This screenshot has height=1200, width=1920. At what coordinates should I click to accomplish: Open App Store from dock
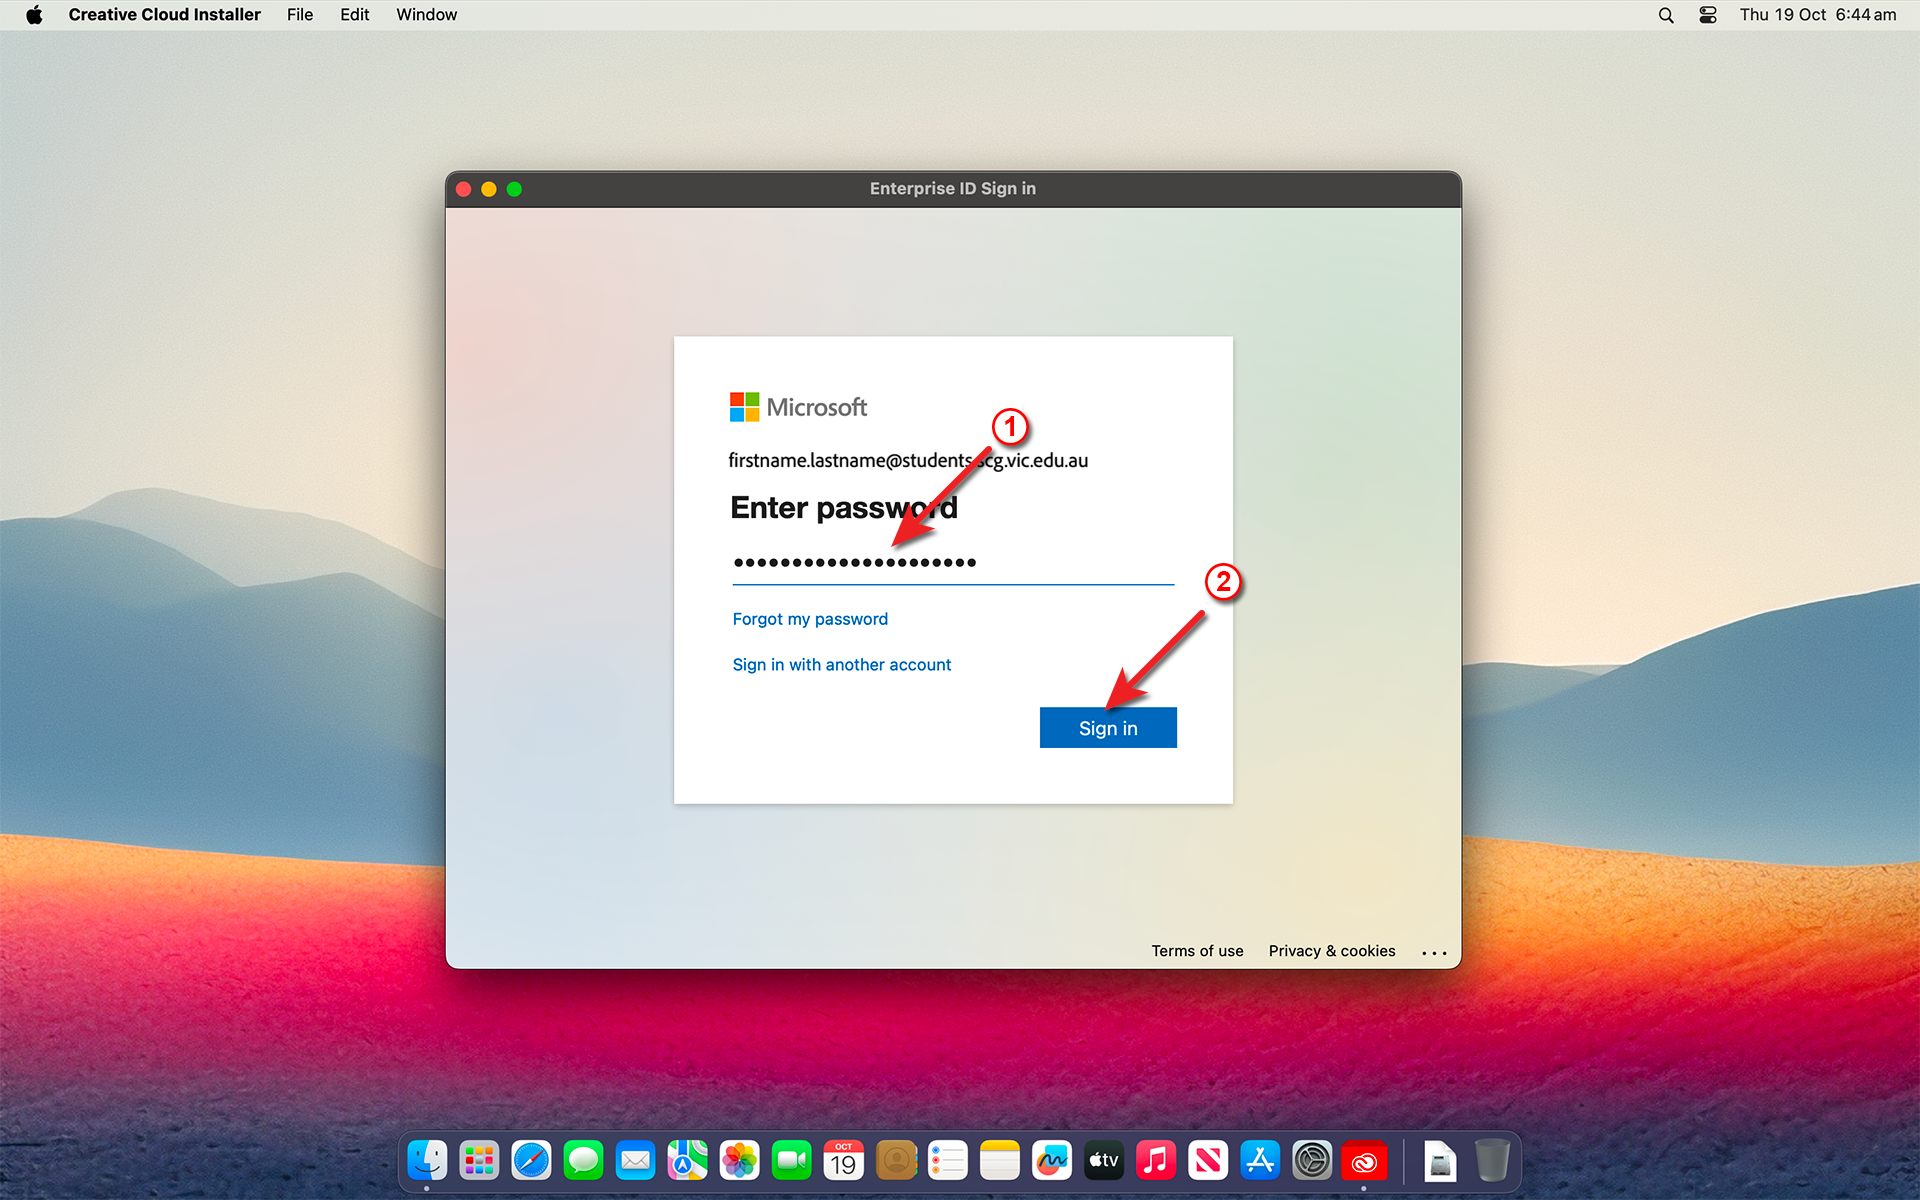1257,1160
